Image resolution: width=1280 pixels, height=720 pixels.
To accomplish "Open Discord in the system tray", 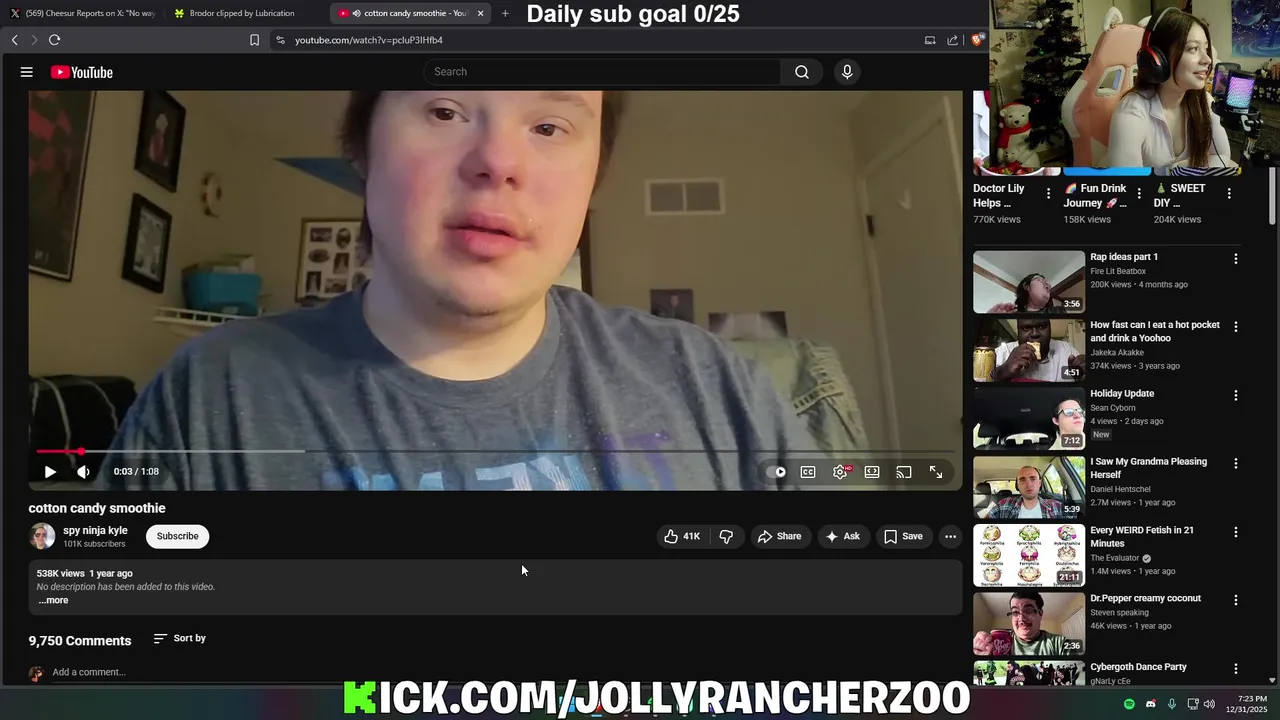I will [1150, 704].
